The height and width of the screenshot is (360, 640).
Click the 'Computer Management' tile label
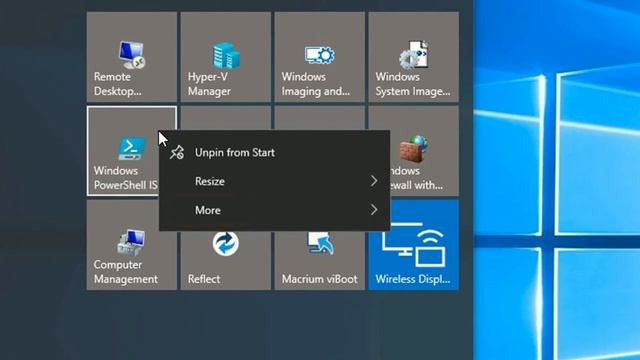(126, 272)
